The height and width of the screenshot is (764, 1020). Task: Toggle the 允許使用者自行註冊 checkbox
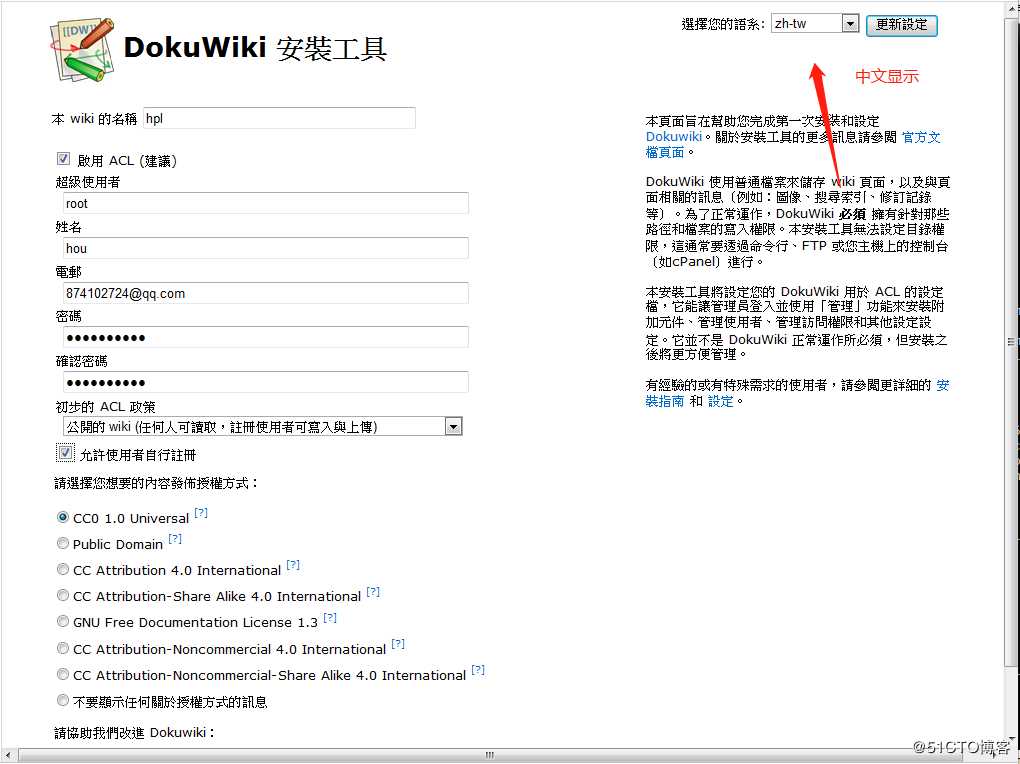[x=65, y=453]
